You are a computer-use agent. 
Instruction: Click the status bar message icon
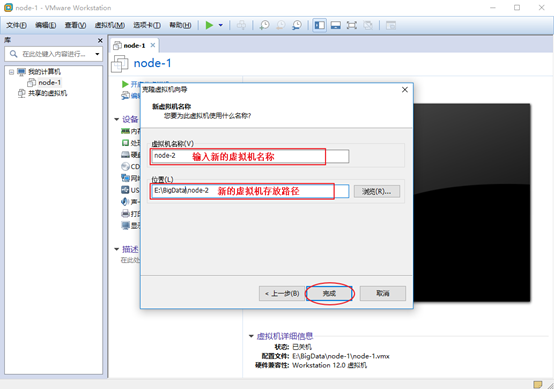(538, 384)
